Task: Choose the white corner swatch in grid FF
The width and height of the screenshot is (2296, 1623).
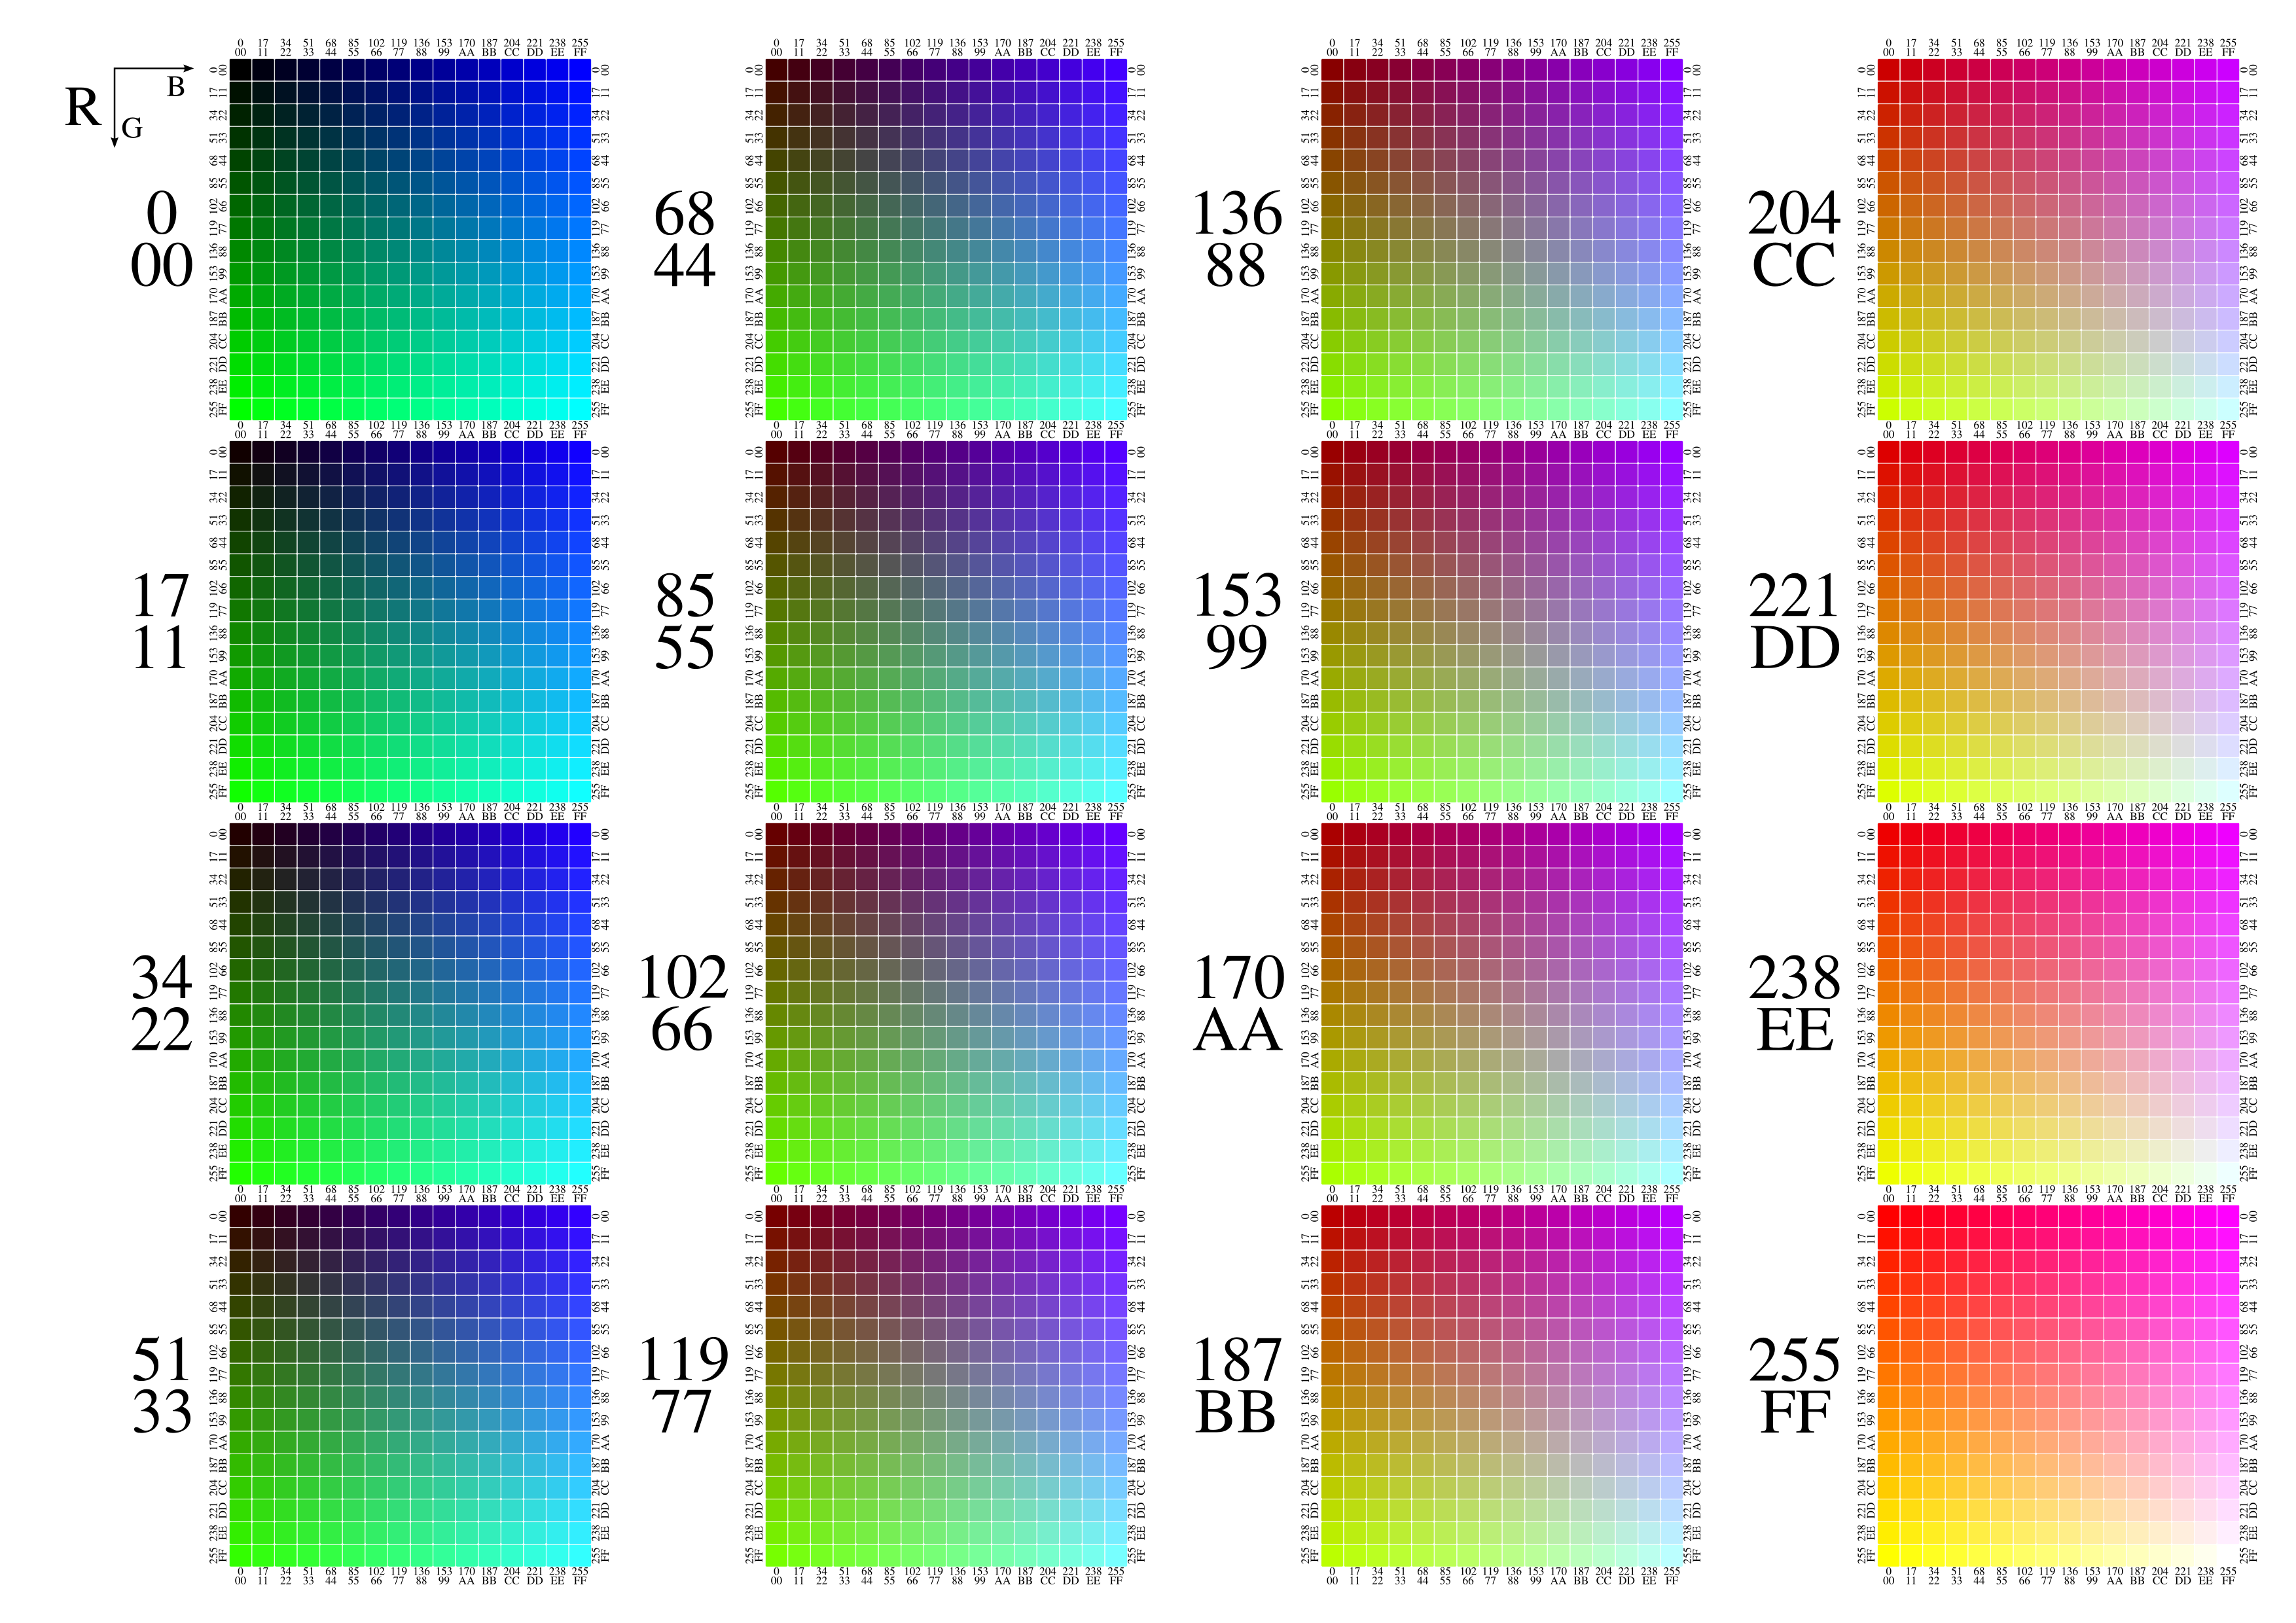Action: click(2228, 1555)
